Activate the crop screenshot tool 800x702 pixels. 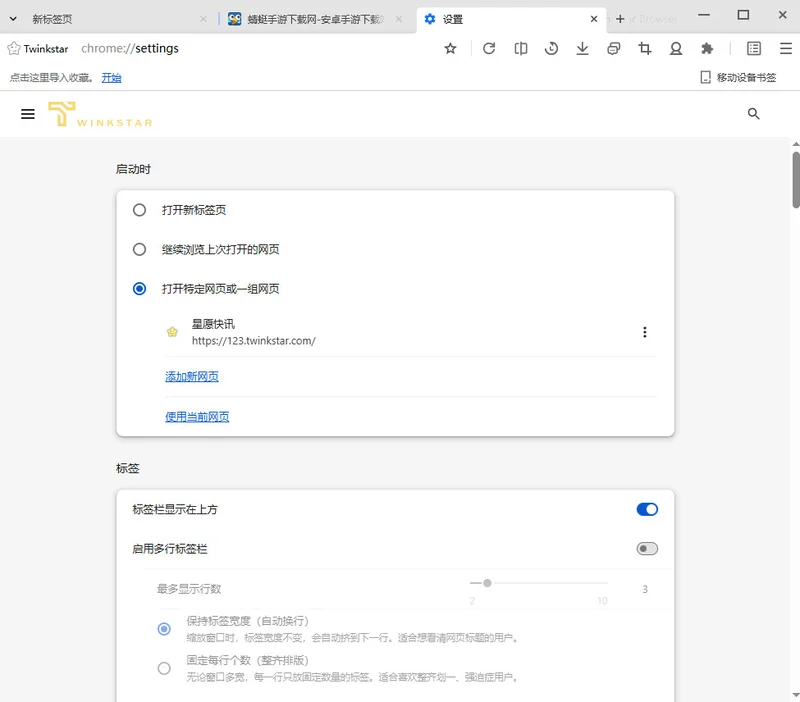point(645,48)
